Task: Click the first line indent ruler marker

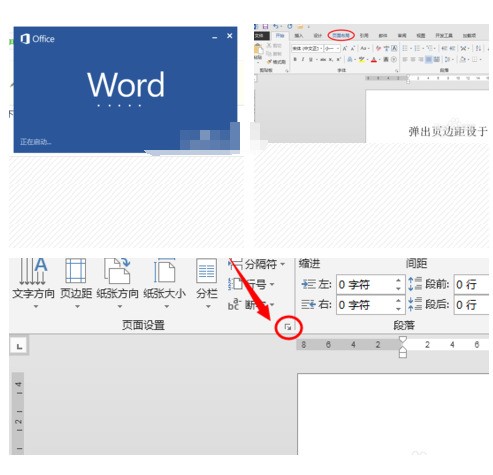Action: (x=403, y=340)
